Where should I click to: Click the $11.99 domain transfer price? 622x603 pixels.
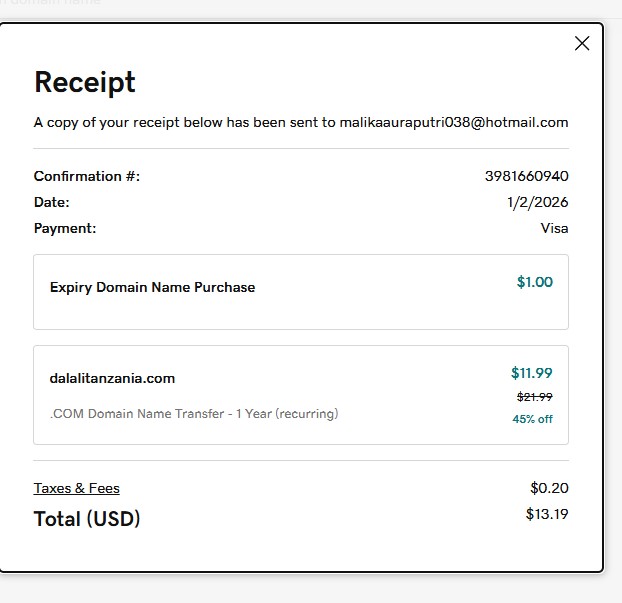tap(531, 373)
